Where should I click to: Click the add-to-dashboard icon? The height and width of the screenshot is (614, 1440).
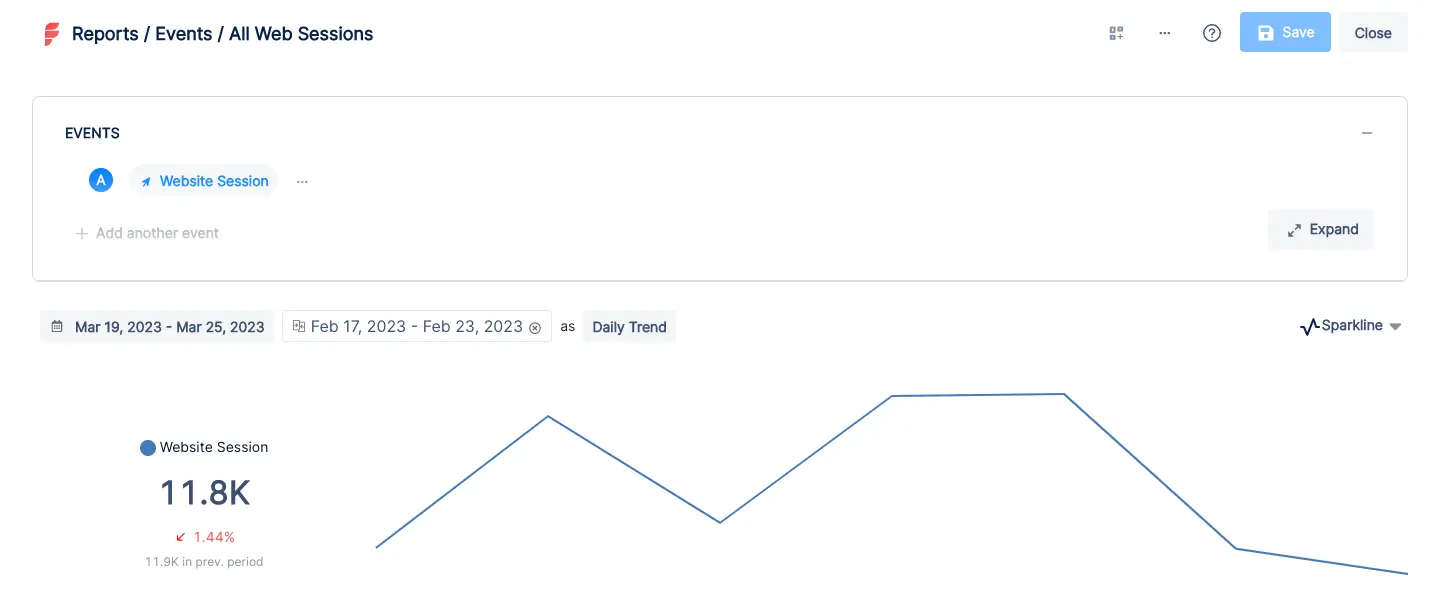tap(1116, 32)
